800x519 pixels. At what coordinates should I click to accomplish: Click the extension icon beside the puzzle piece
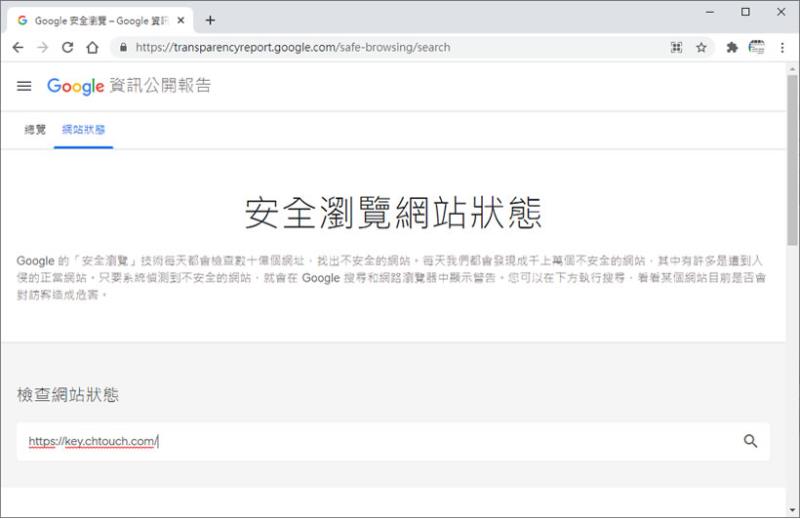(x=757, y=47)
